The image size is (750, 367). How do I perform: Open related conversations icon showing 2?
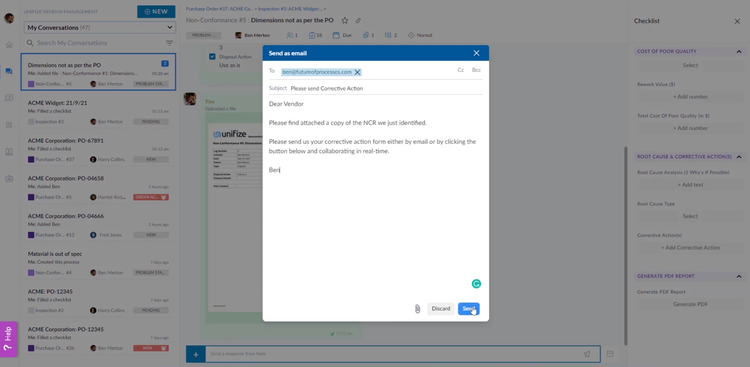(x=391, y=35)
